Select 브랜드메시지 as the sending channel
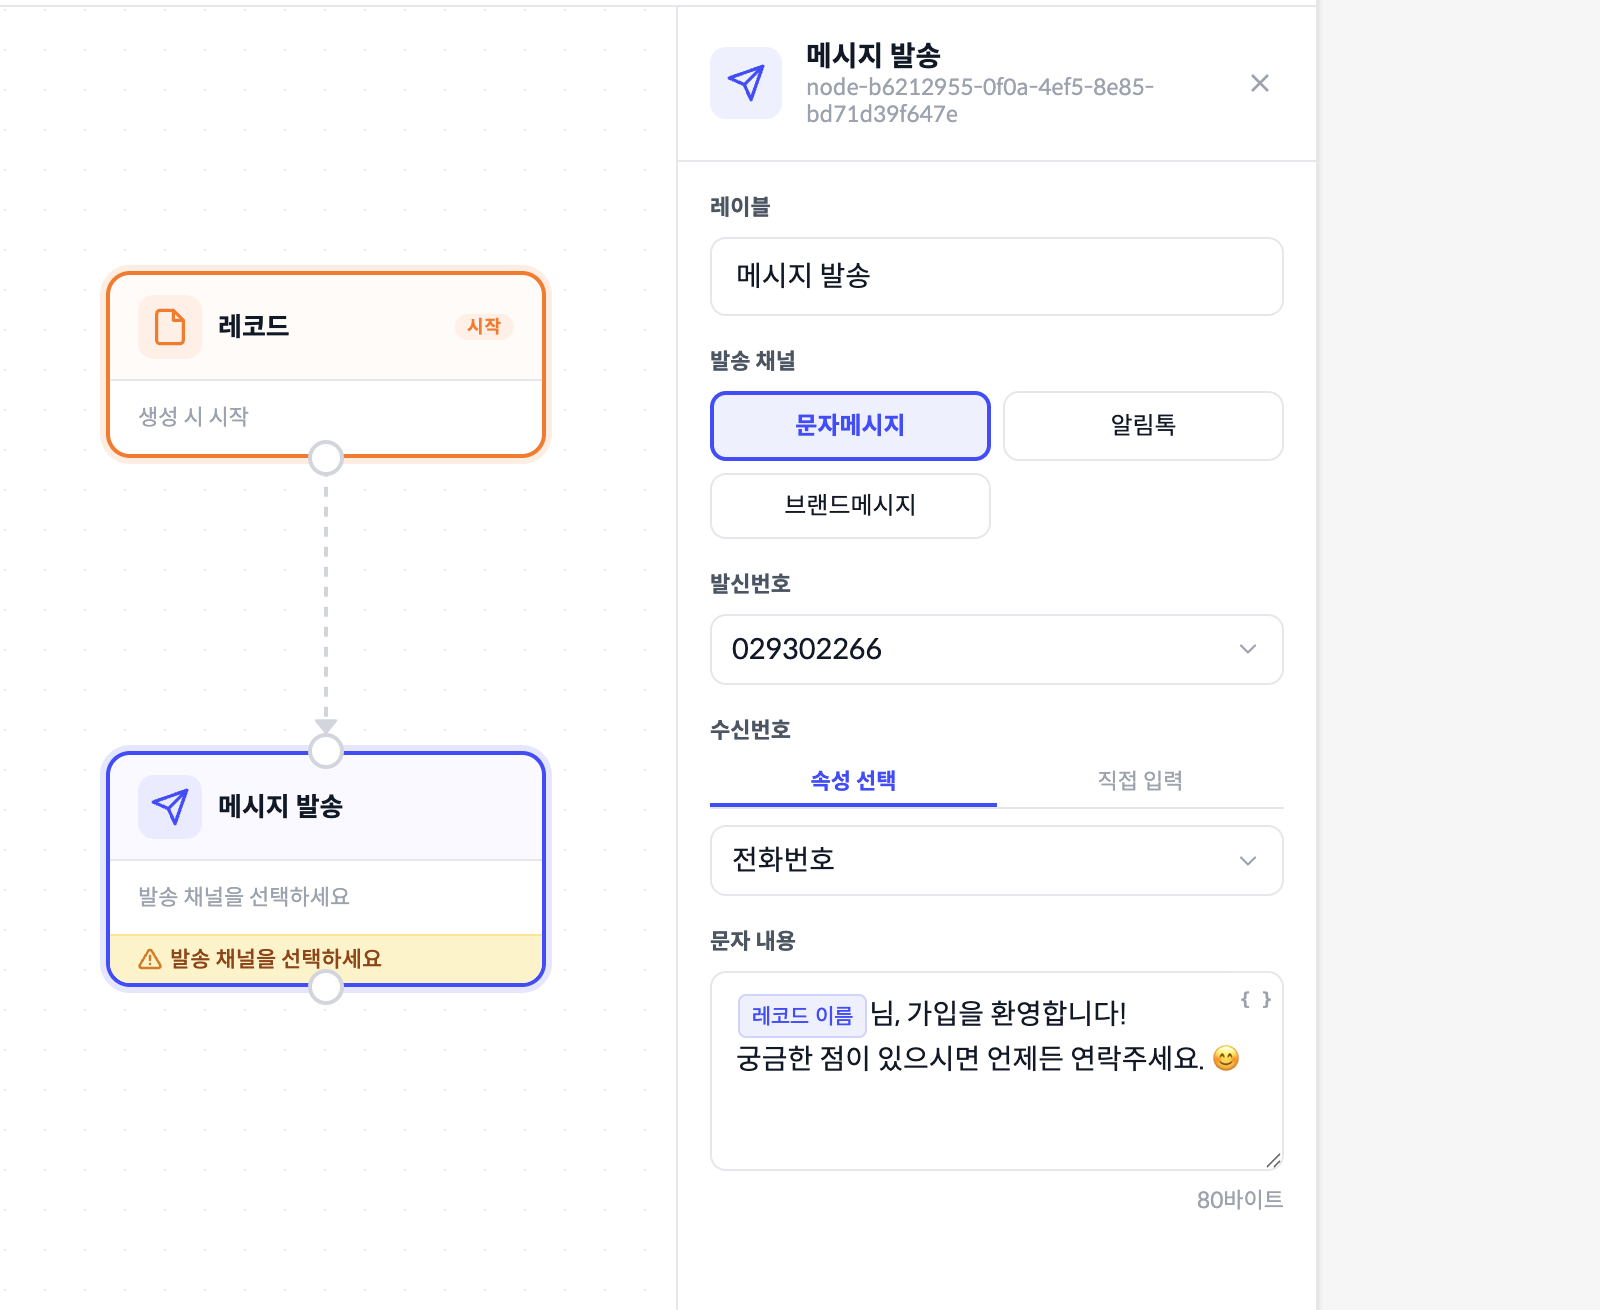The height and width of the screenshot is (1310, 1600). 850,506
